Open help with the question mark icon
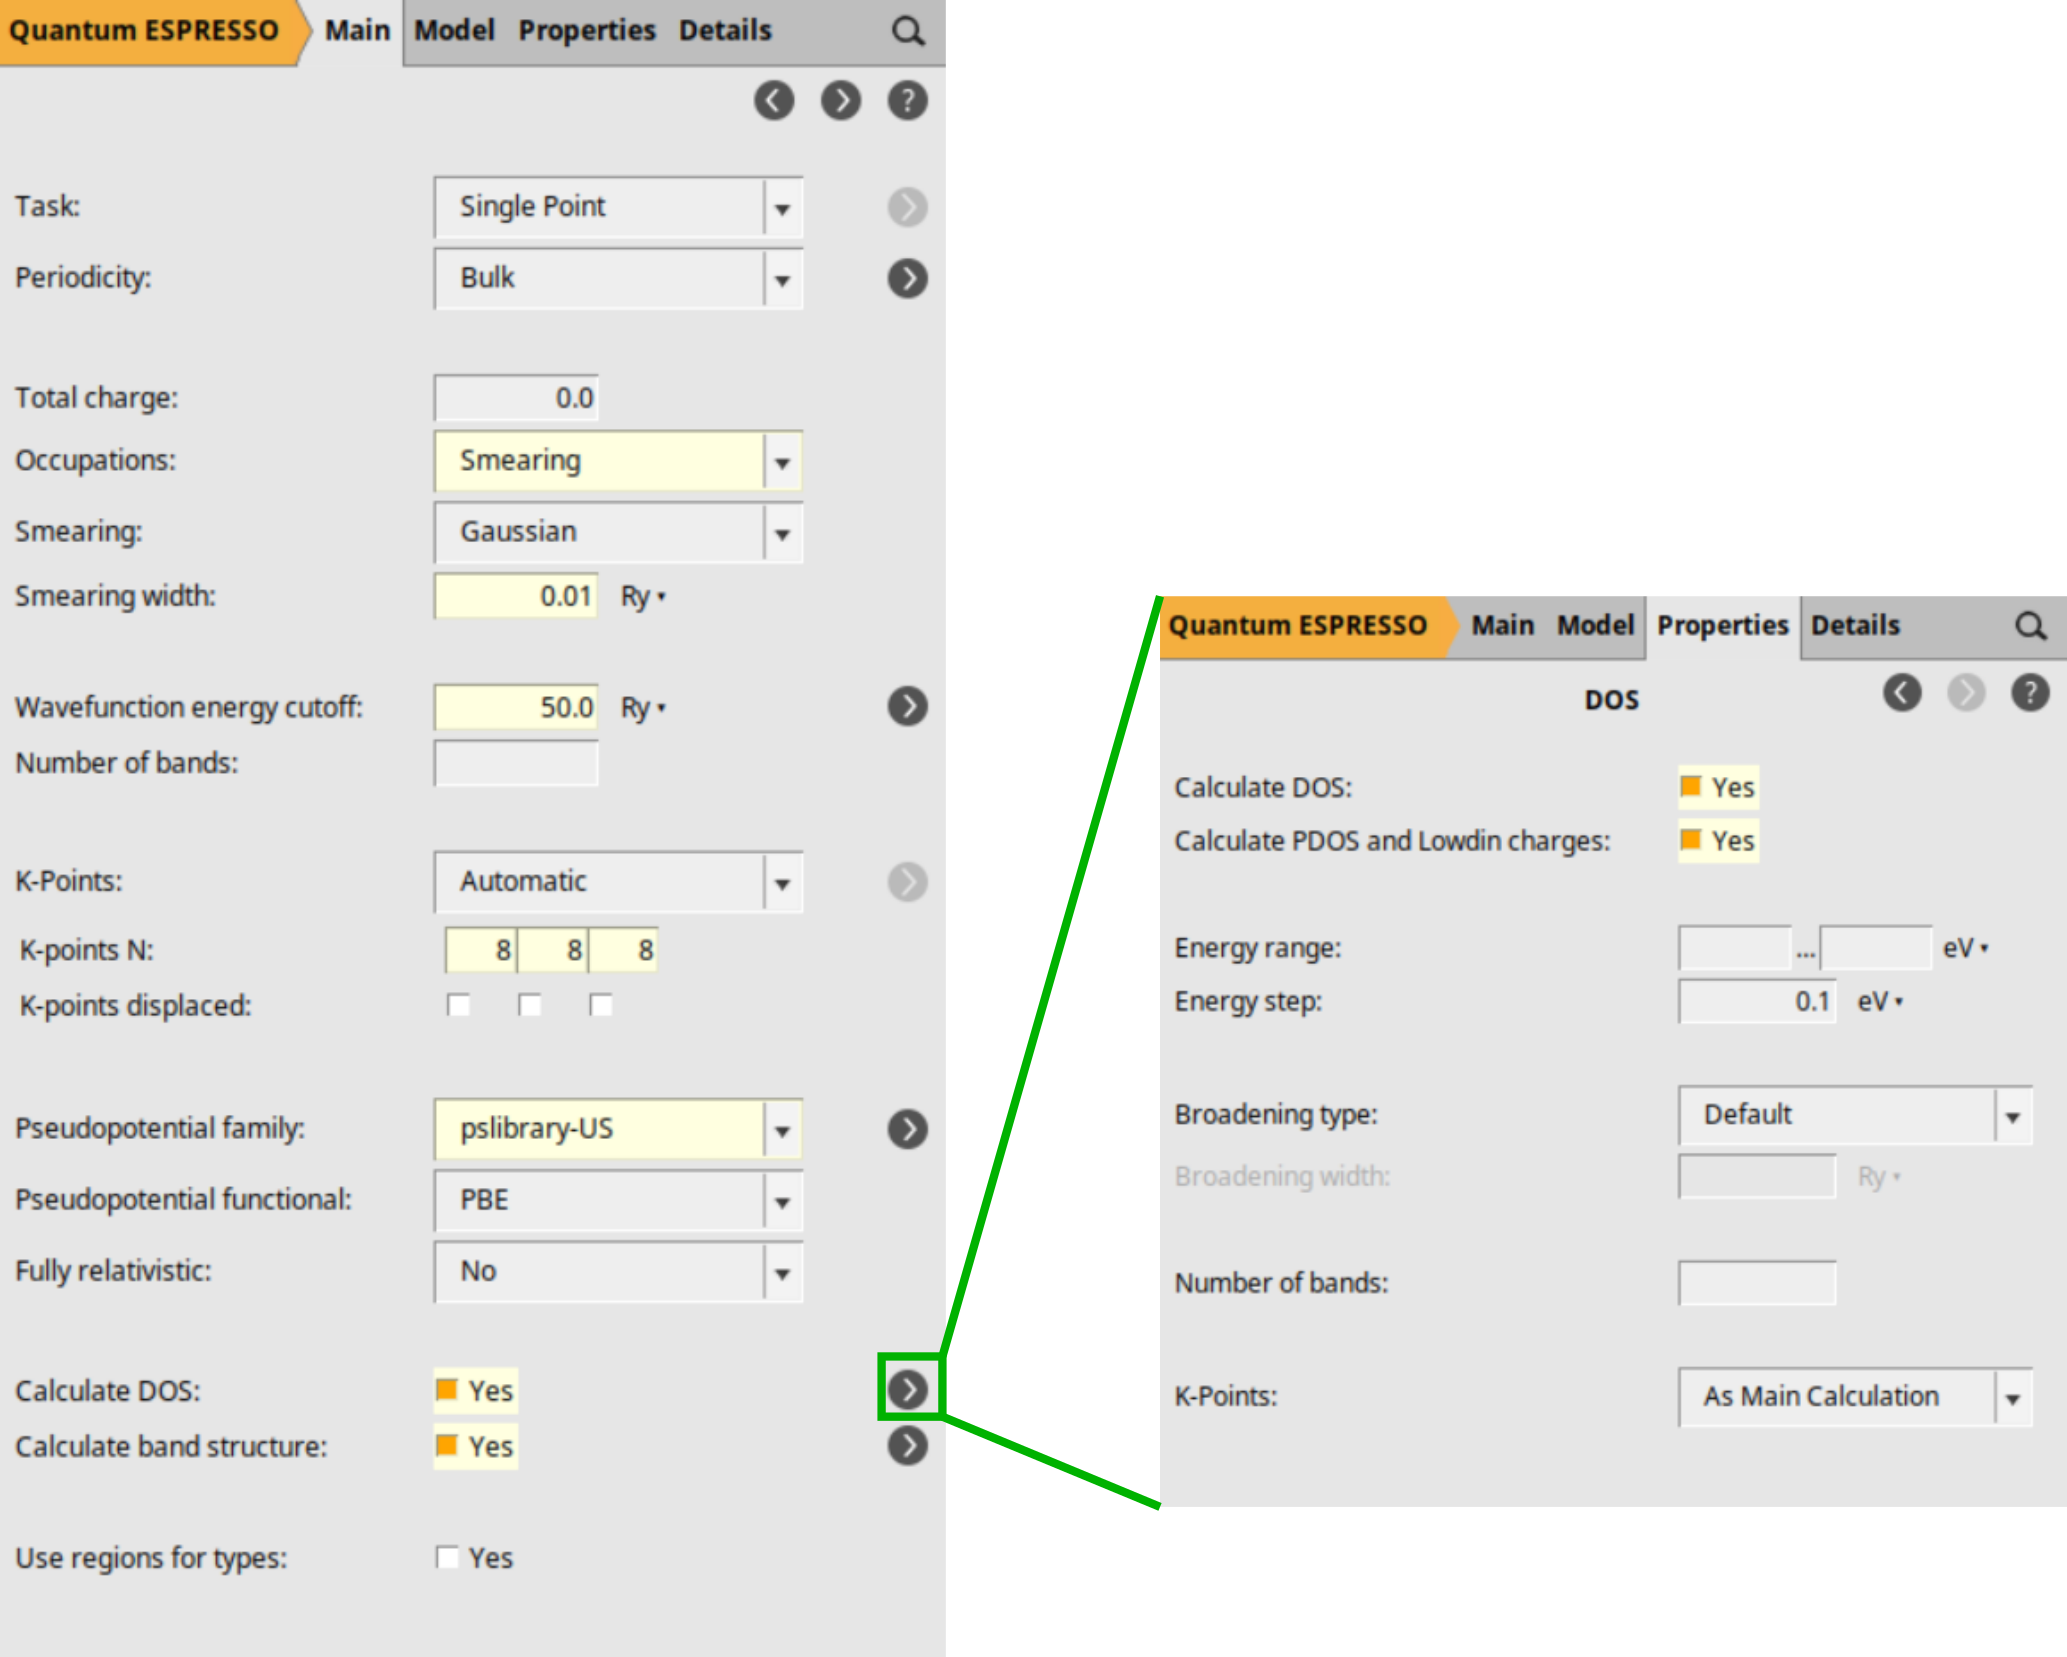The height and width of the screenshot is (1657, 2067). 906,100
